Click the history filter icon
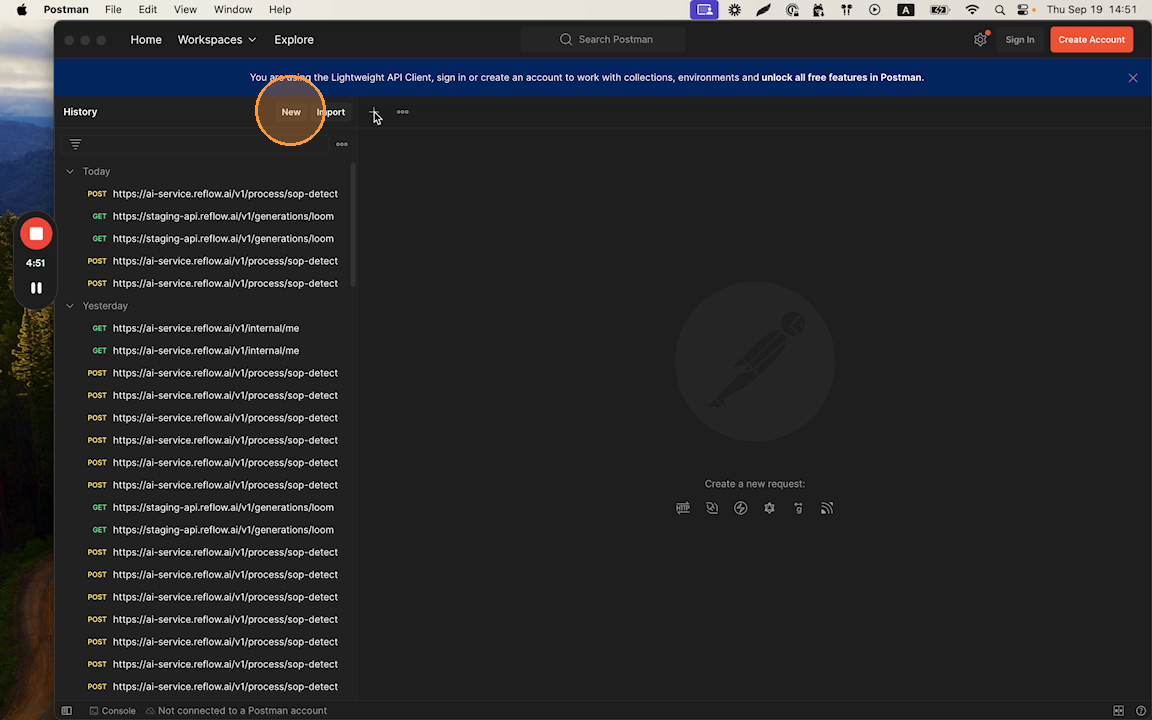 pyautogui.click(x=75, y=144)
